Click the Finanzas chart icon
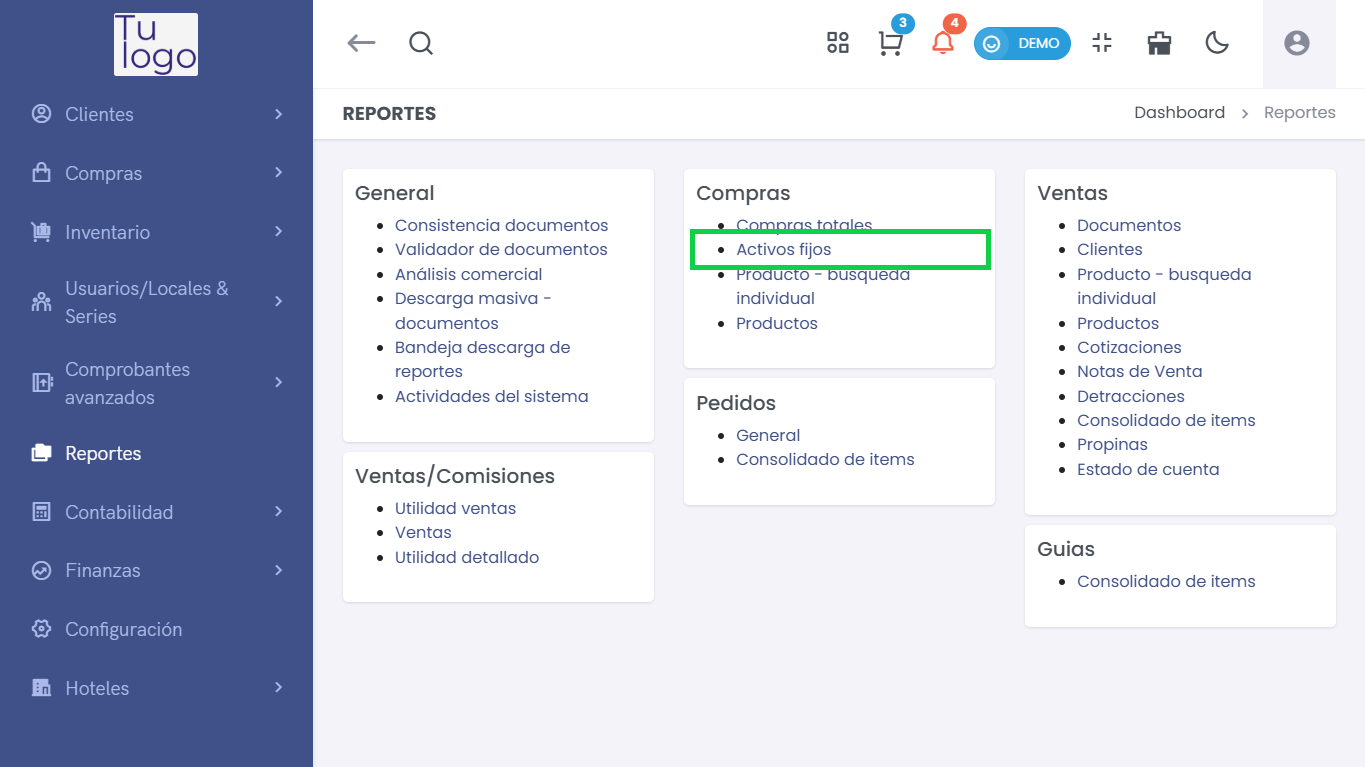1365x767 pixels. coord(41,571)
